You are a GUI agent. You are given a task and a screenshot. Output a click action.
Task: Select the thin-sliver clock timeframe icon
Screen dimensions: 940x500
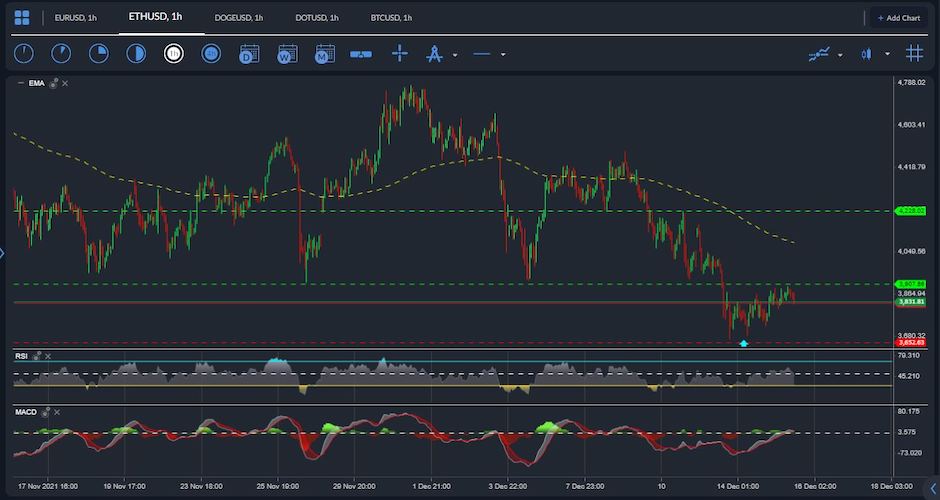[x=24, y=54]
